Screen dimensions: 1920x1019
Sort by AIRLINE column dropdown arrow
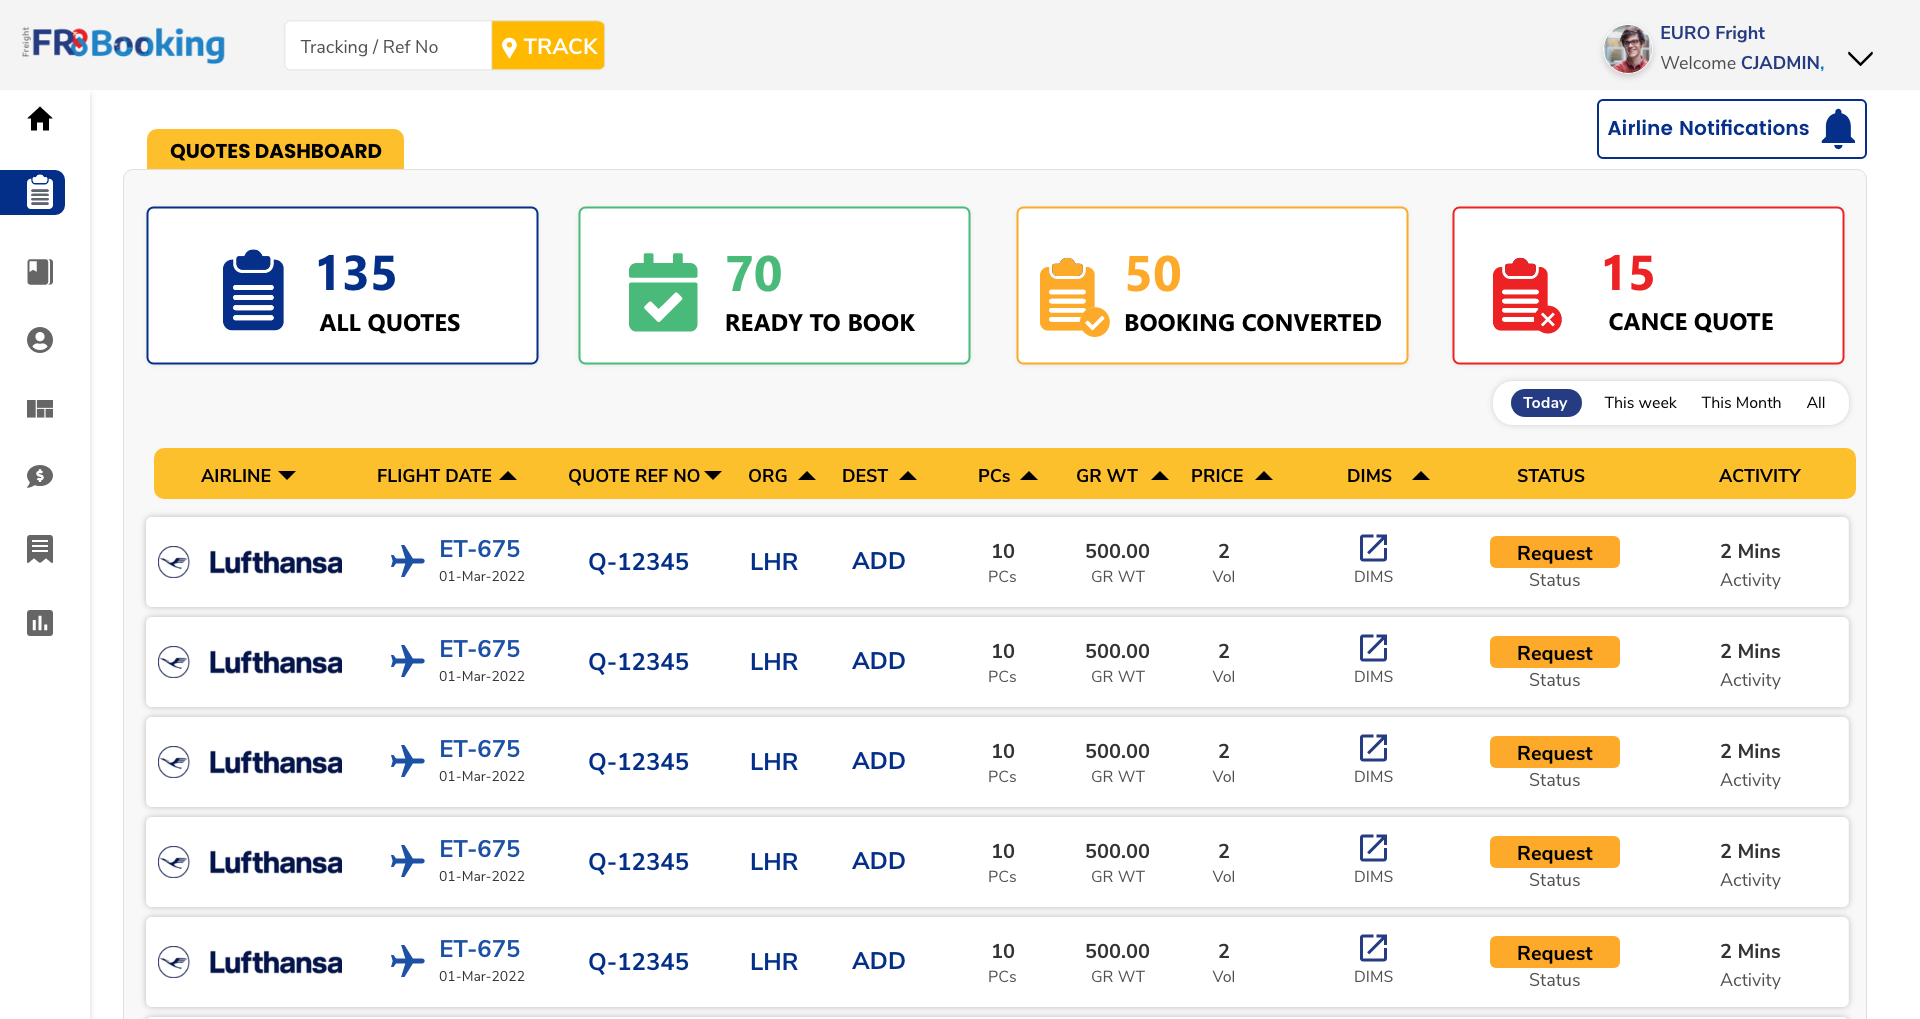click(x=287, y=475)
